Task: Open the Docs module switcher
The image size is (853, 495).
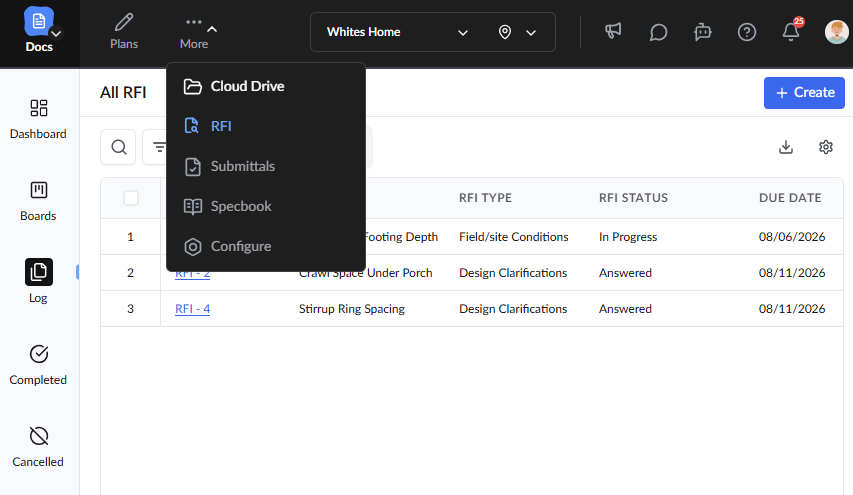Action: [x=39, y=30]
